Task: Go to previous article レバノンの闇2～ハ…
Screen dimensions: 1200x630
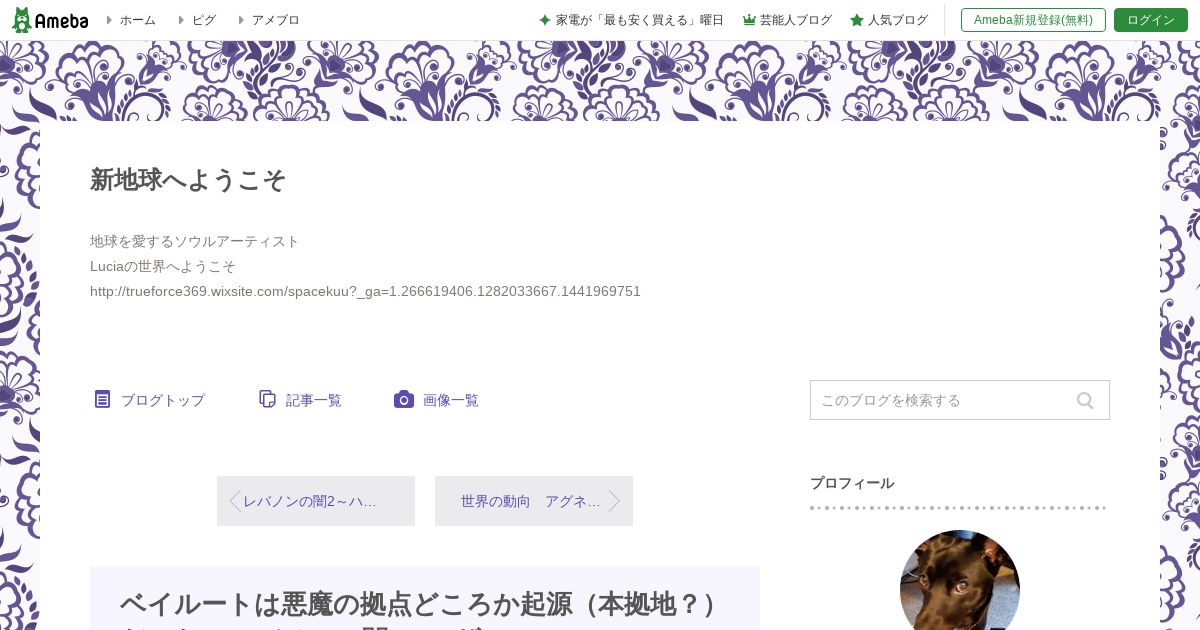Action: point(316,501)
